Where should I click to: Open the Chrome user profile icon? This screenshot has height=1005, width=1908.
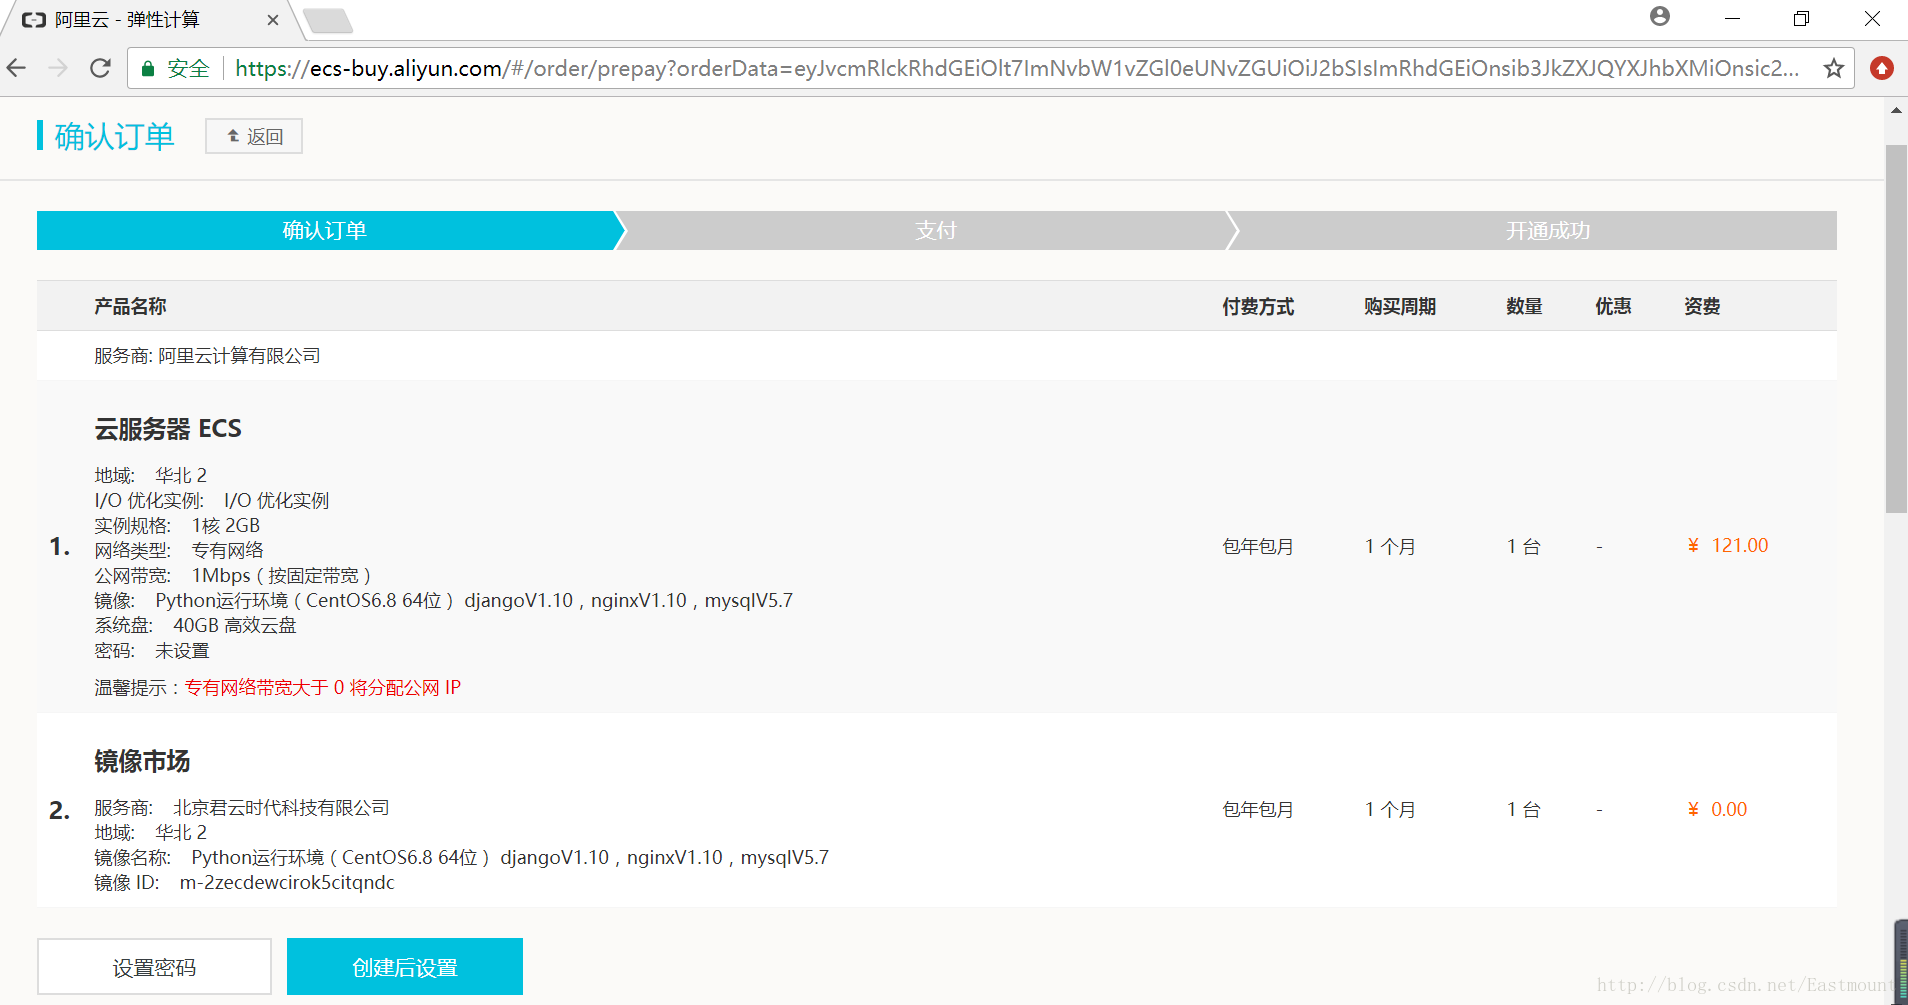tap(1660, 16)
